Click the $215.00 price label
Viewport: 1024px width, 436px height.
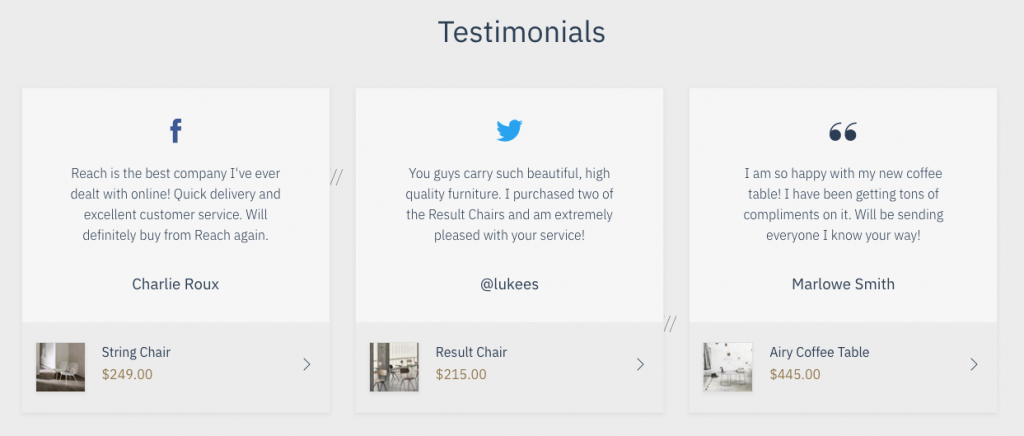(461, 375)
